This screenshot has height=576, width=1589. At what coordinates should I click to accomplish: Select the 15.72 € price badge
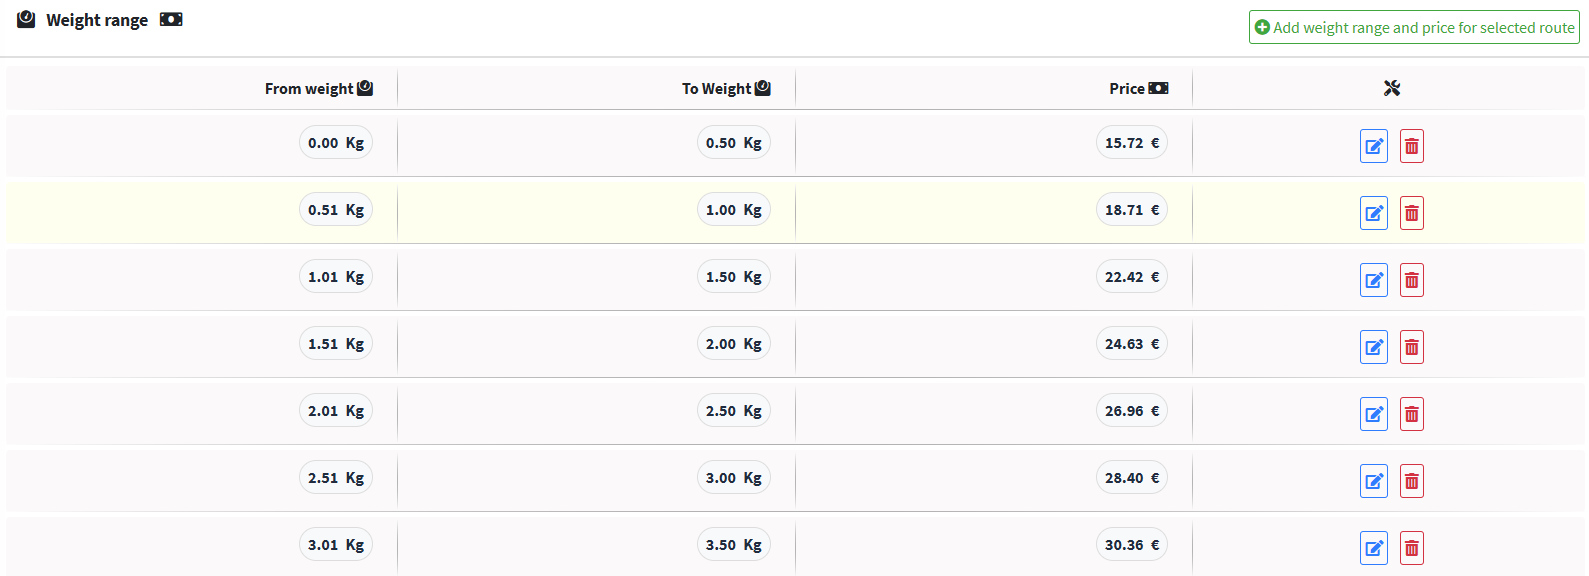1132,143
